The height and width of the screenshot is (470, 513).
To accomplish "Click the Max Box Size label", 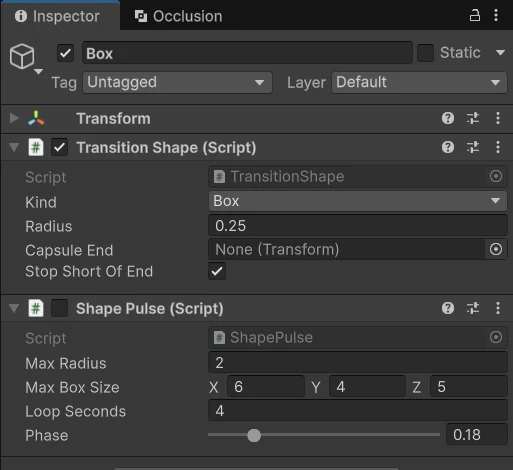I will coord(72,387).
